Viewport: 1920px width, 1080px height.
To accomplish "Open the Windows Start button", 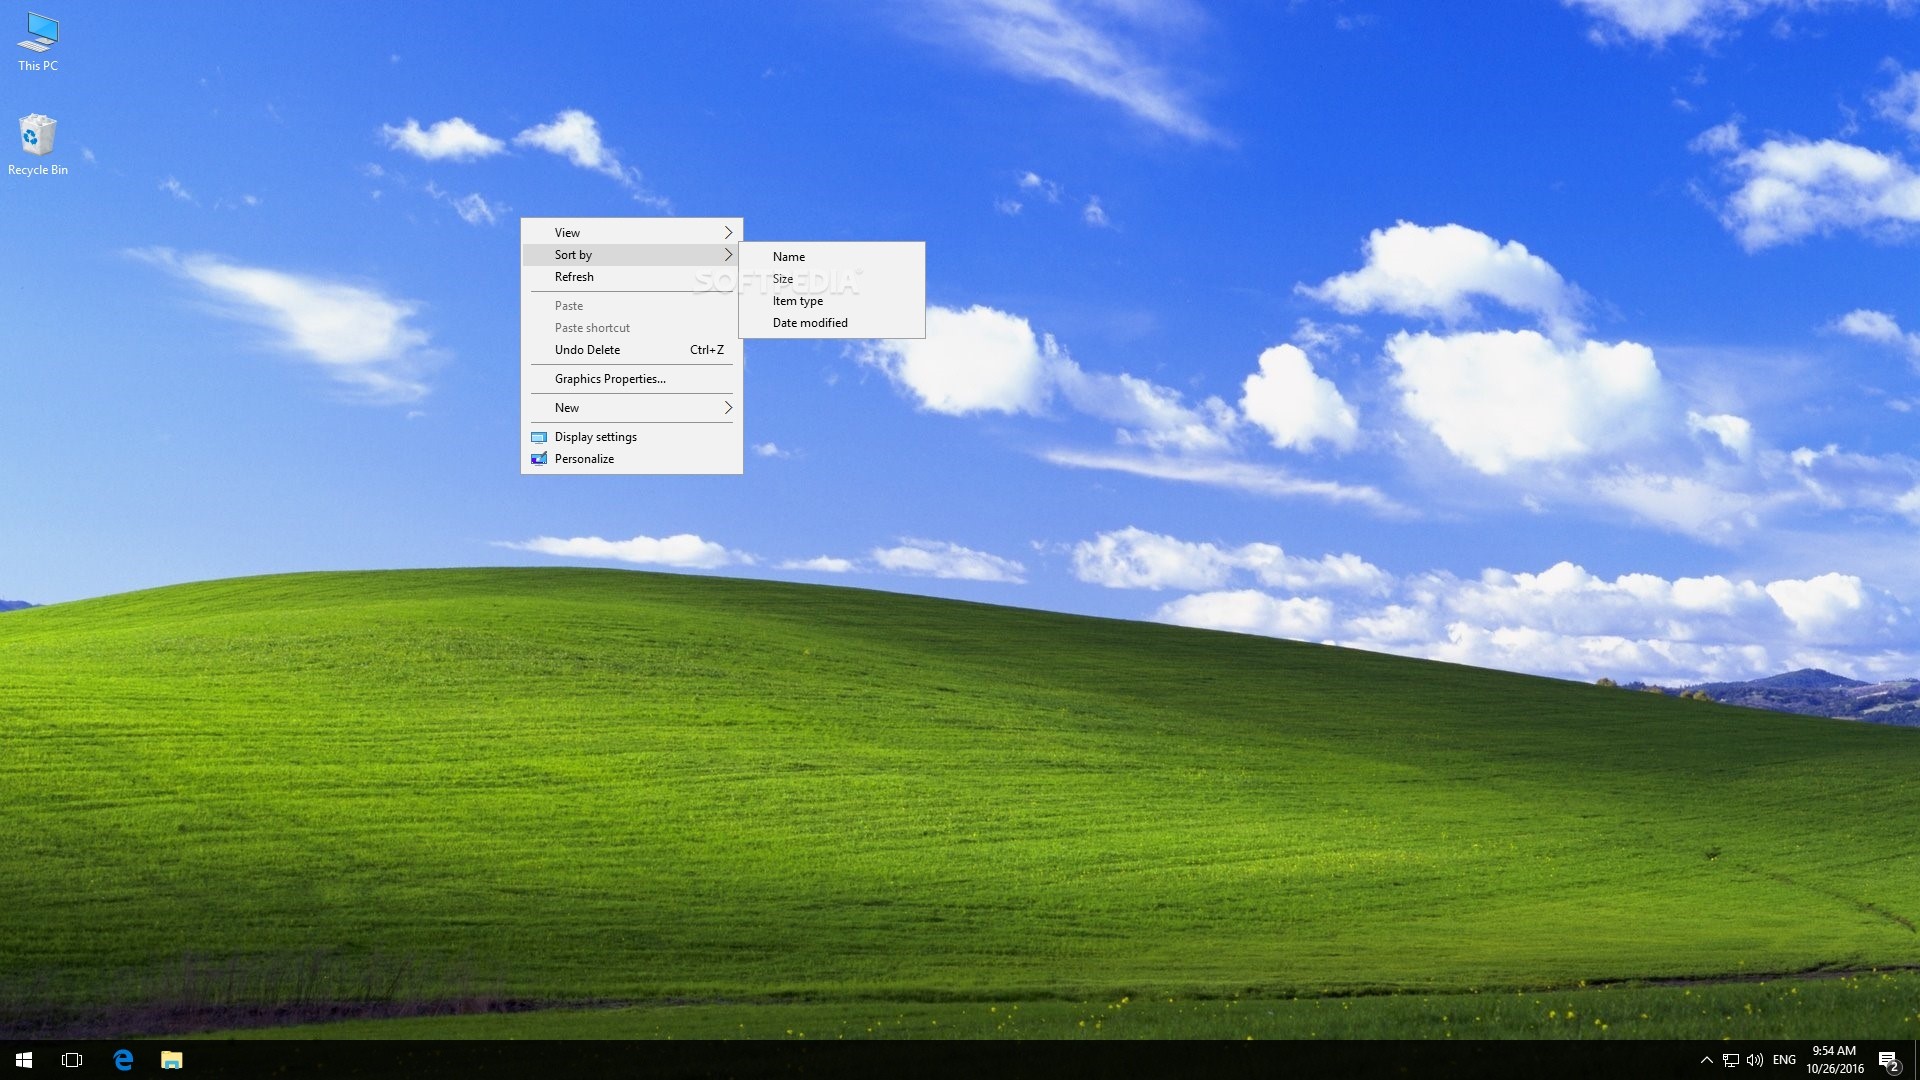I will point(24,1060).
